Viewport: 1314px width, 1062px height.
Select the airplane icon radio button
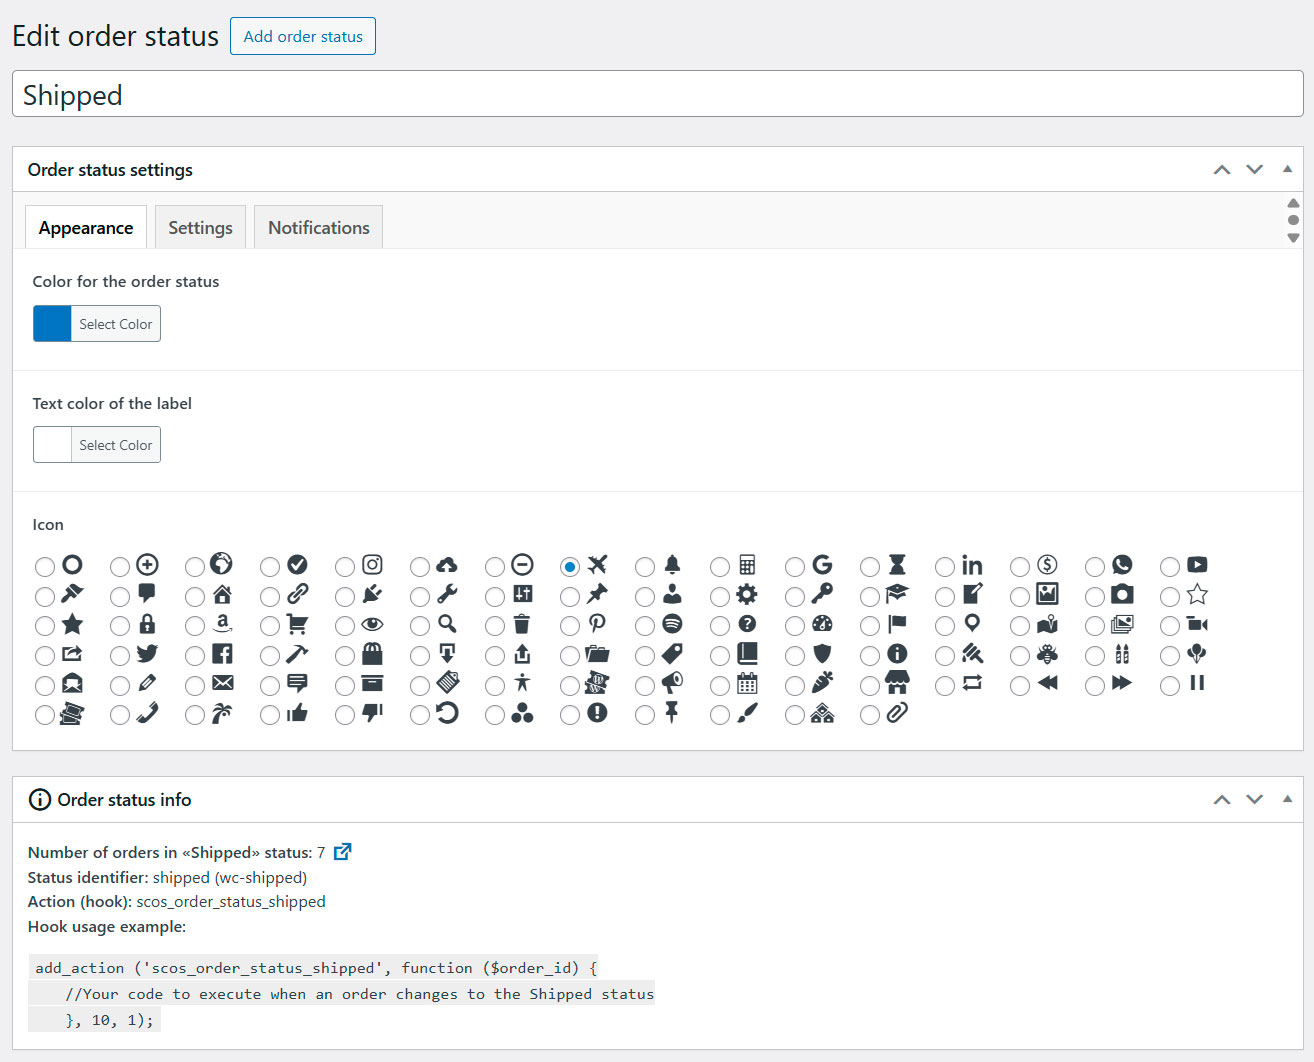click(569, 565)
